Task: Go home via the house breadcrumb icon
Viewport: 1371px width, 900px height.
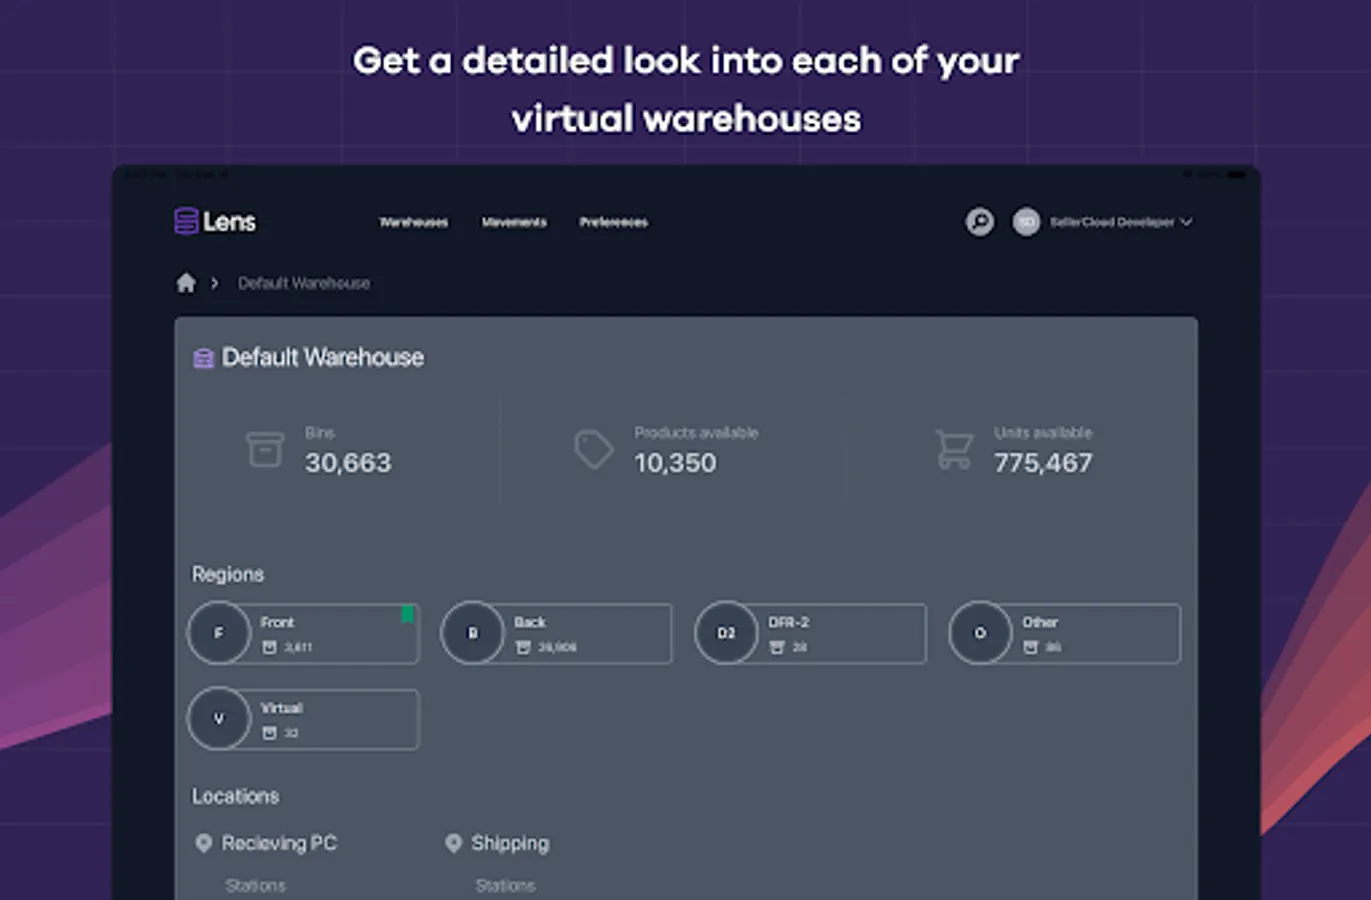Action: click(x=186, y=283)
